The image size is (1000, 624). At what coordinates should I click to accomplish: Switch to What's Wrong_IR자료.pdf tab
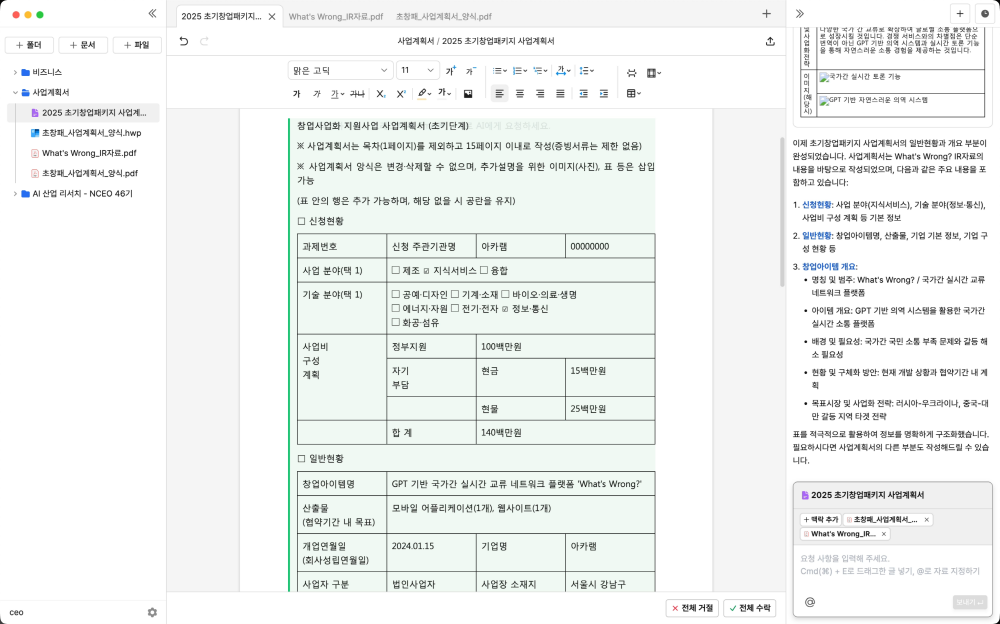[336, 17]
